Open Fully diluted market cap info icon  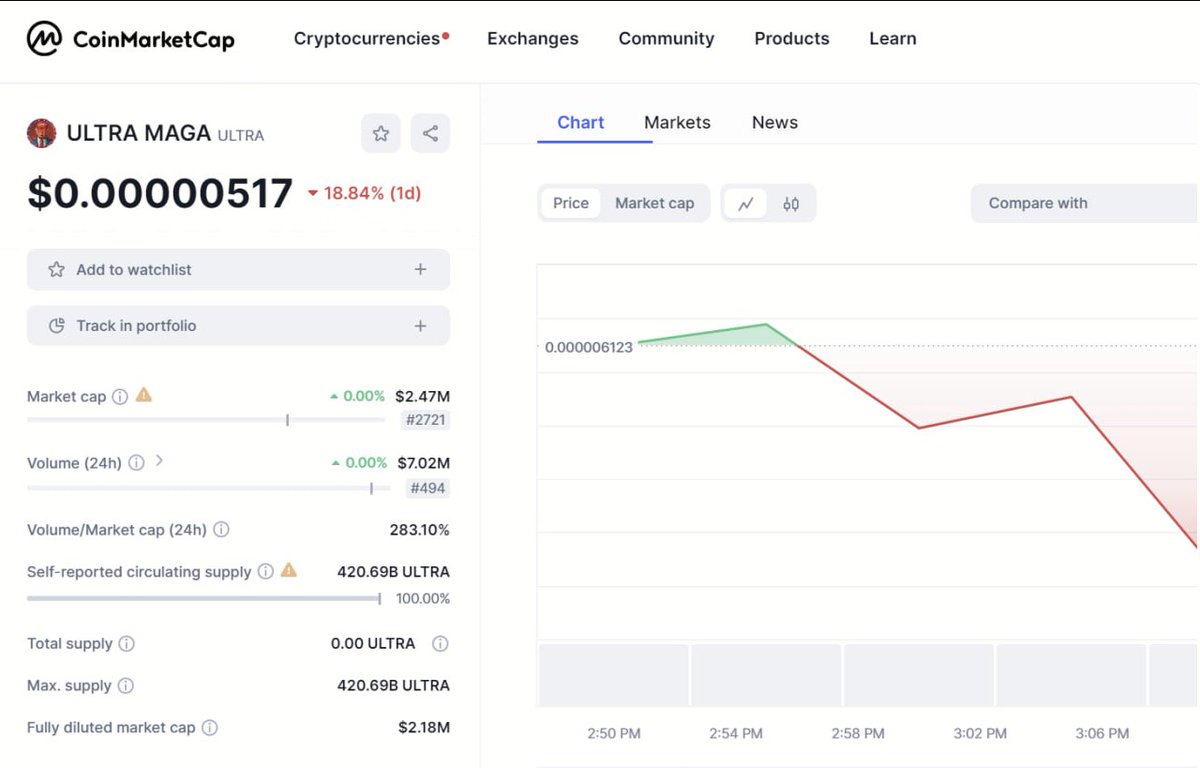point(209,728)
